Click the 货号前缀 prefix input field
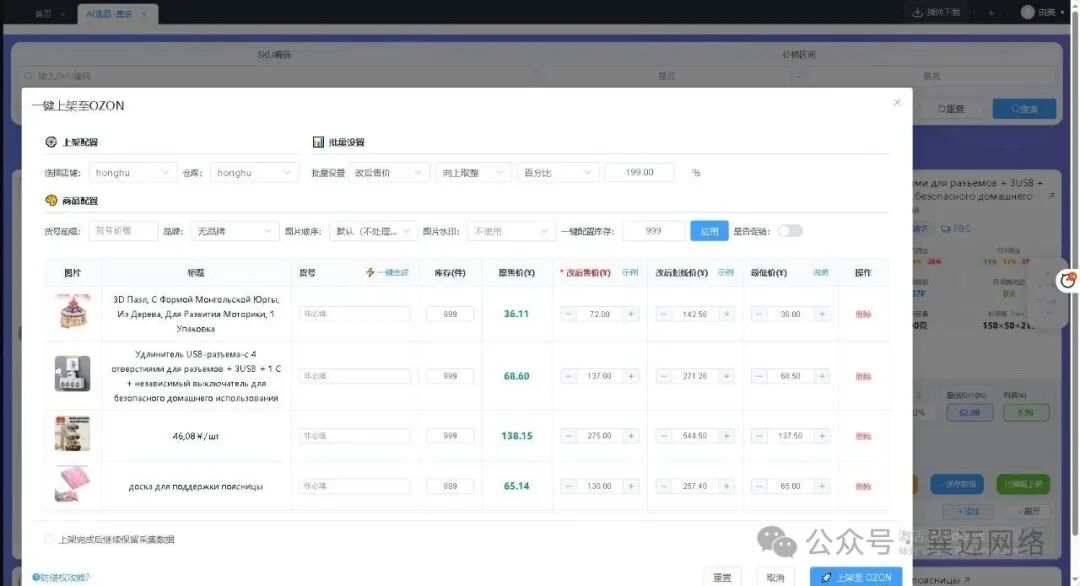This screenshot has width=1080, height=586. (x=123, y=231)
